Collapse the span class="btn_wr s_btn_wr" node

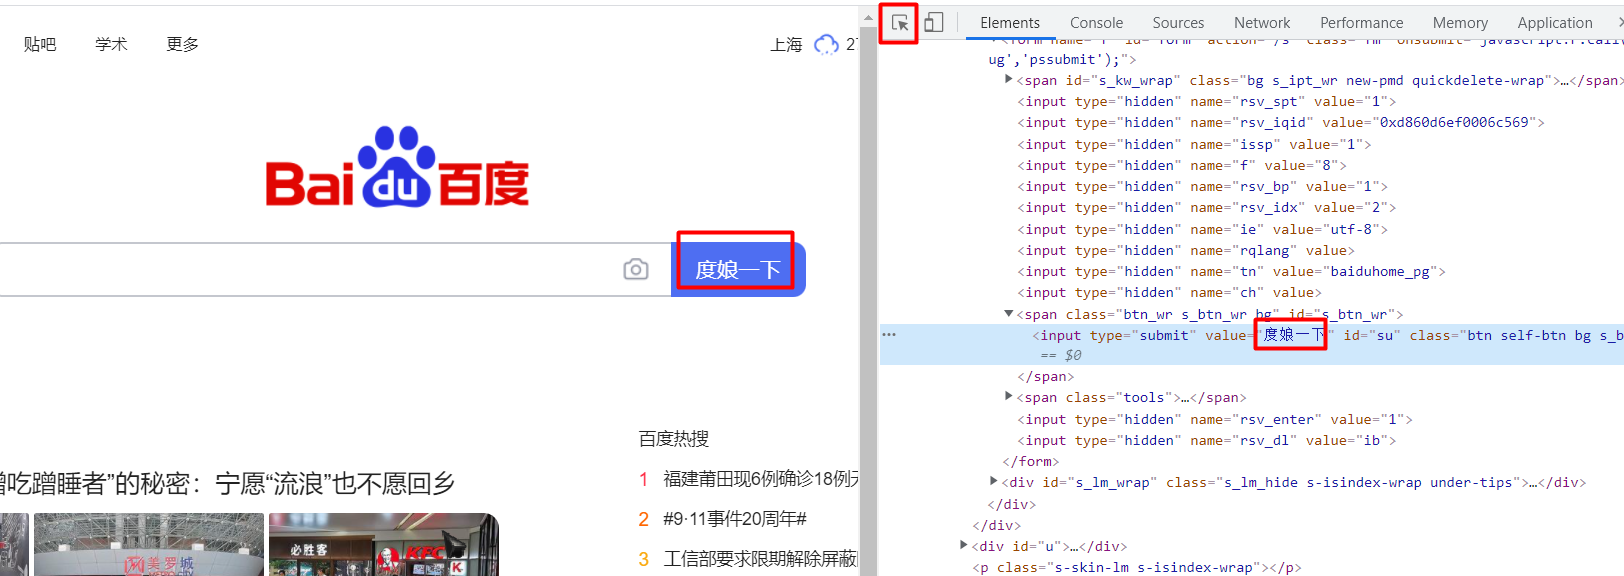[x=1009, y=314]
